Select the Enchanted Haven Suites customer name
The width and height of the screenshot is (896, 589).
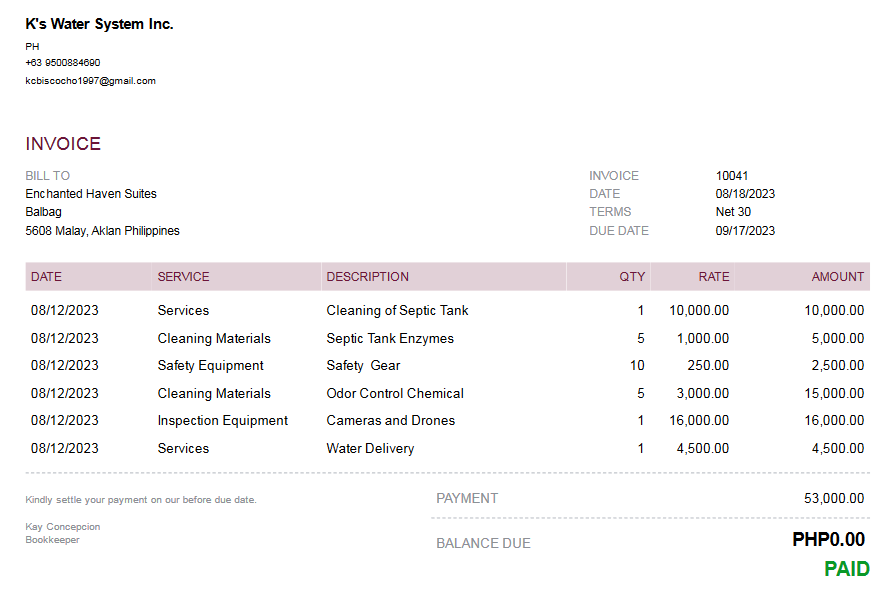(x=91, y=194)
